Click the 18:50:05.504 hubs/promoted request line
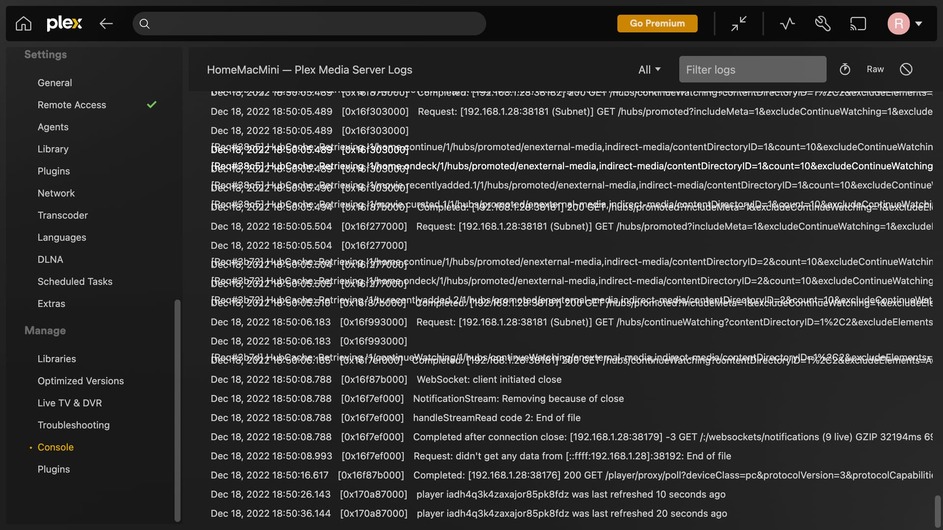This screenshot has width=943, height=530. tap(571, 227)
